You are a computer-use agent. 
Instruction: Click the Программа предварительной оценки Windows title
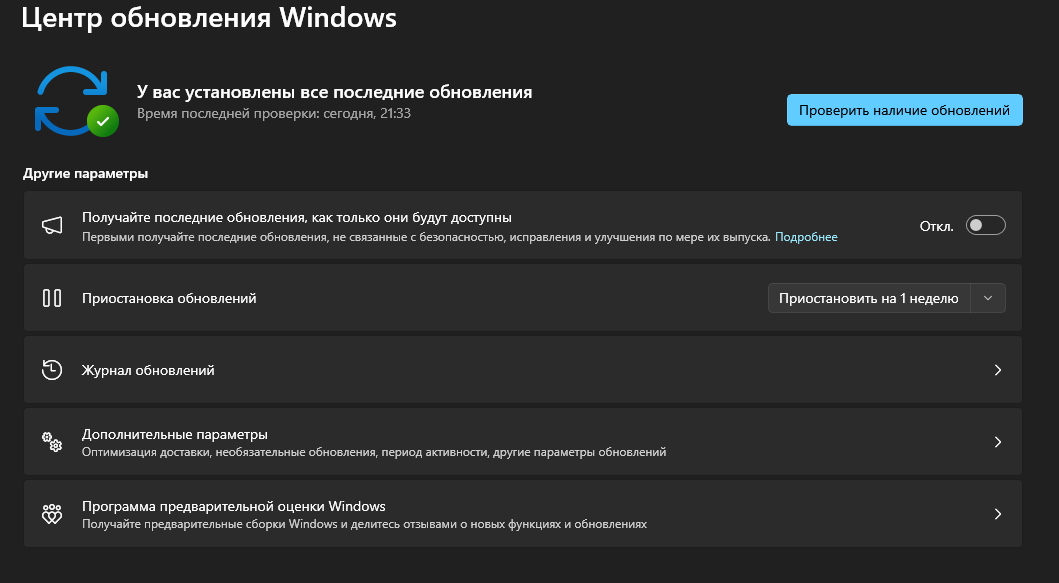(234, 506)
